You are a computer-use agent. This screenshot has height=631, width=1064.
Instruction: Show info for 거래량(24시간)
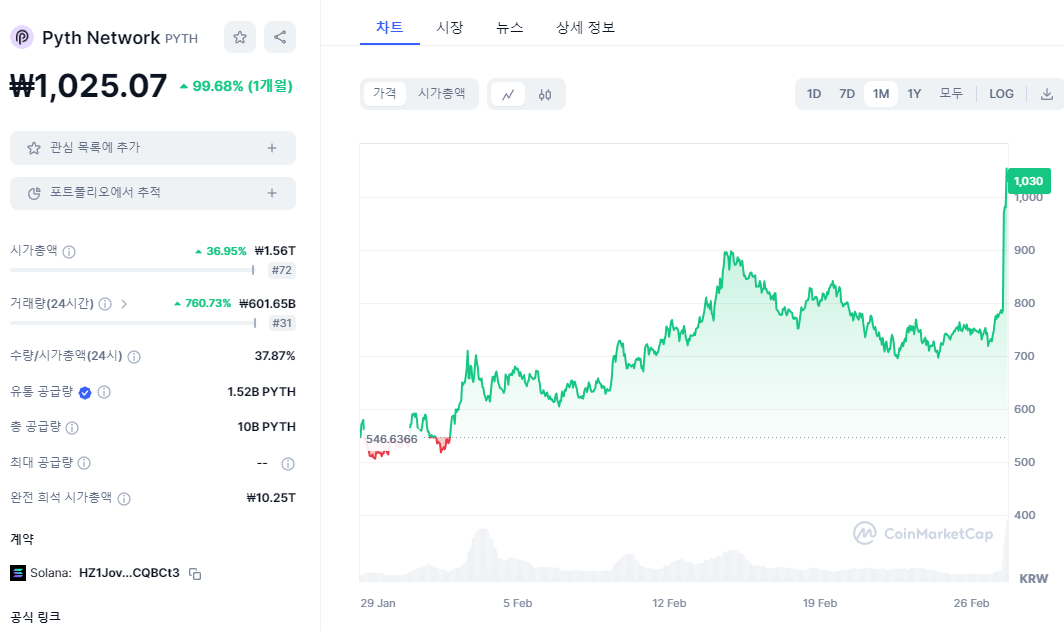point(105,304)
